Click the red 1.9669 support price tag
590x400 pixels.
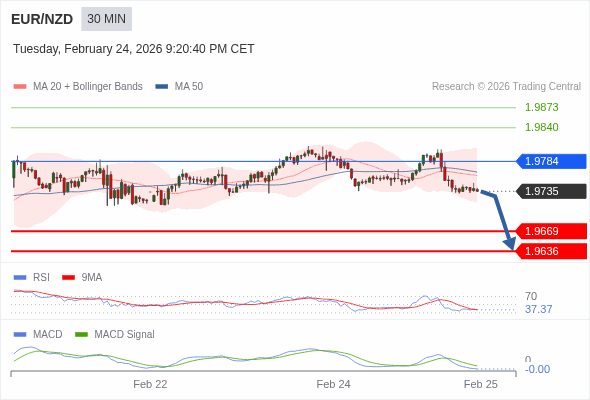(x=551, y=231)
